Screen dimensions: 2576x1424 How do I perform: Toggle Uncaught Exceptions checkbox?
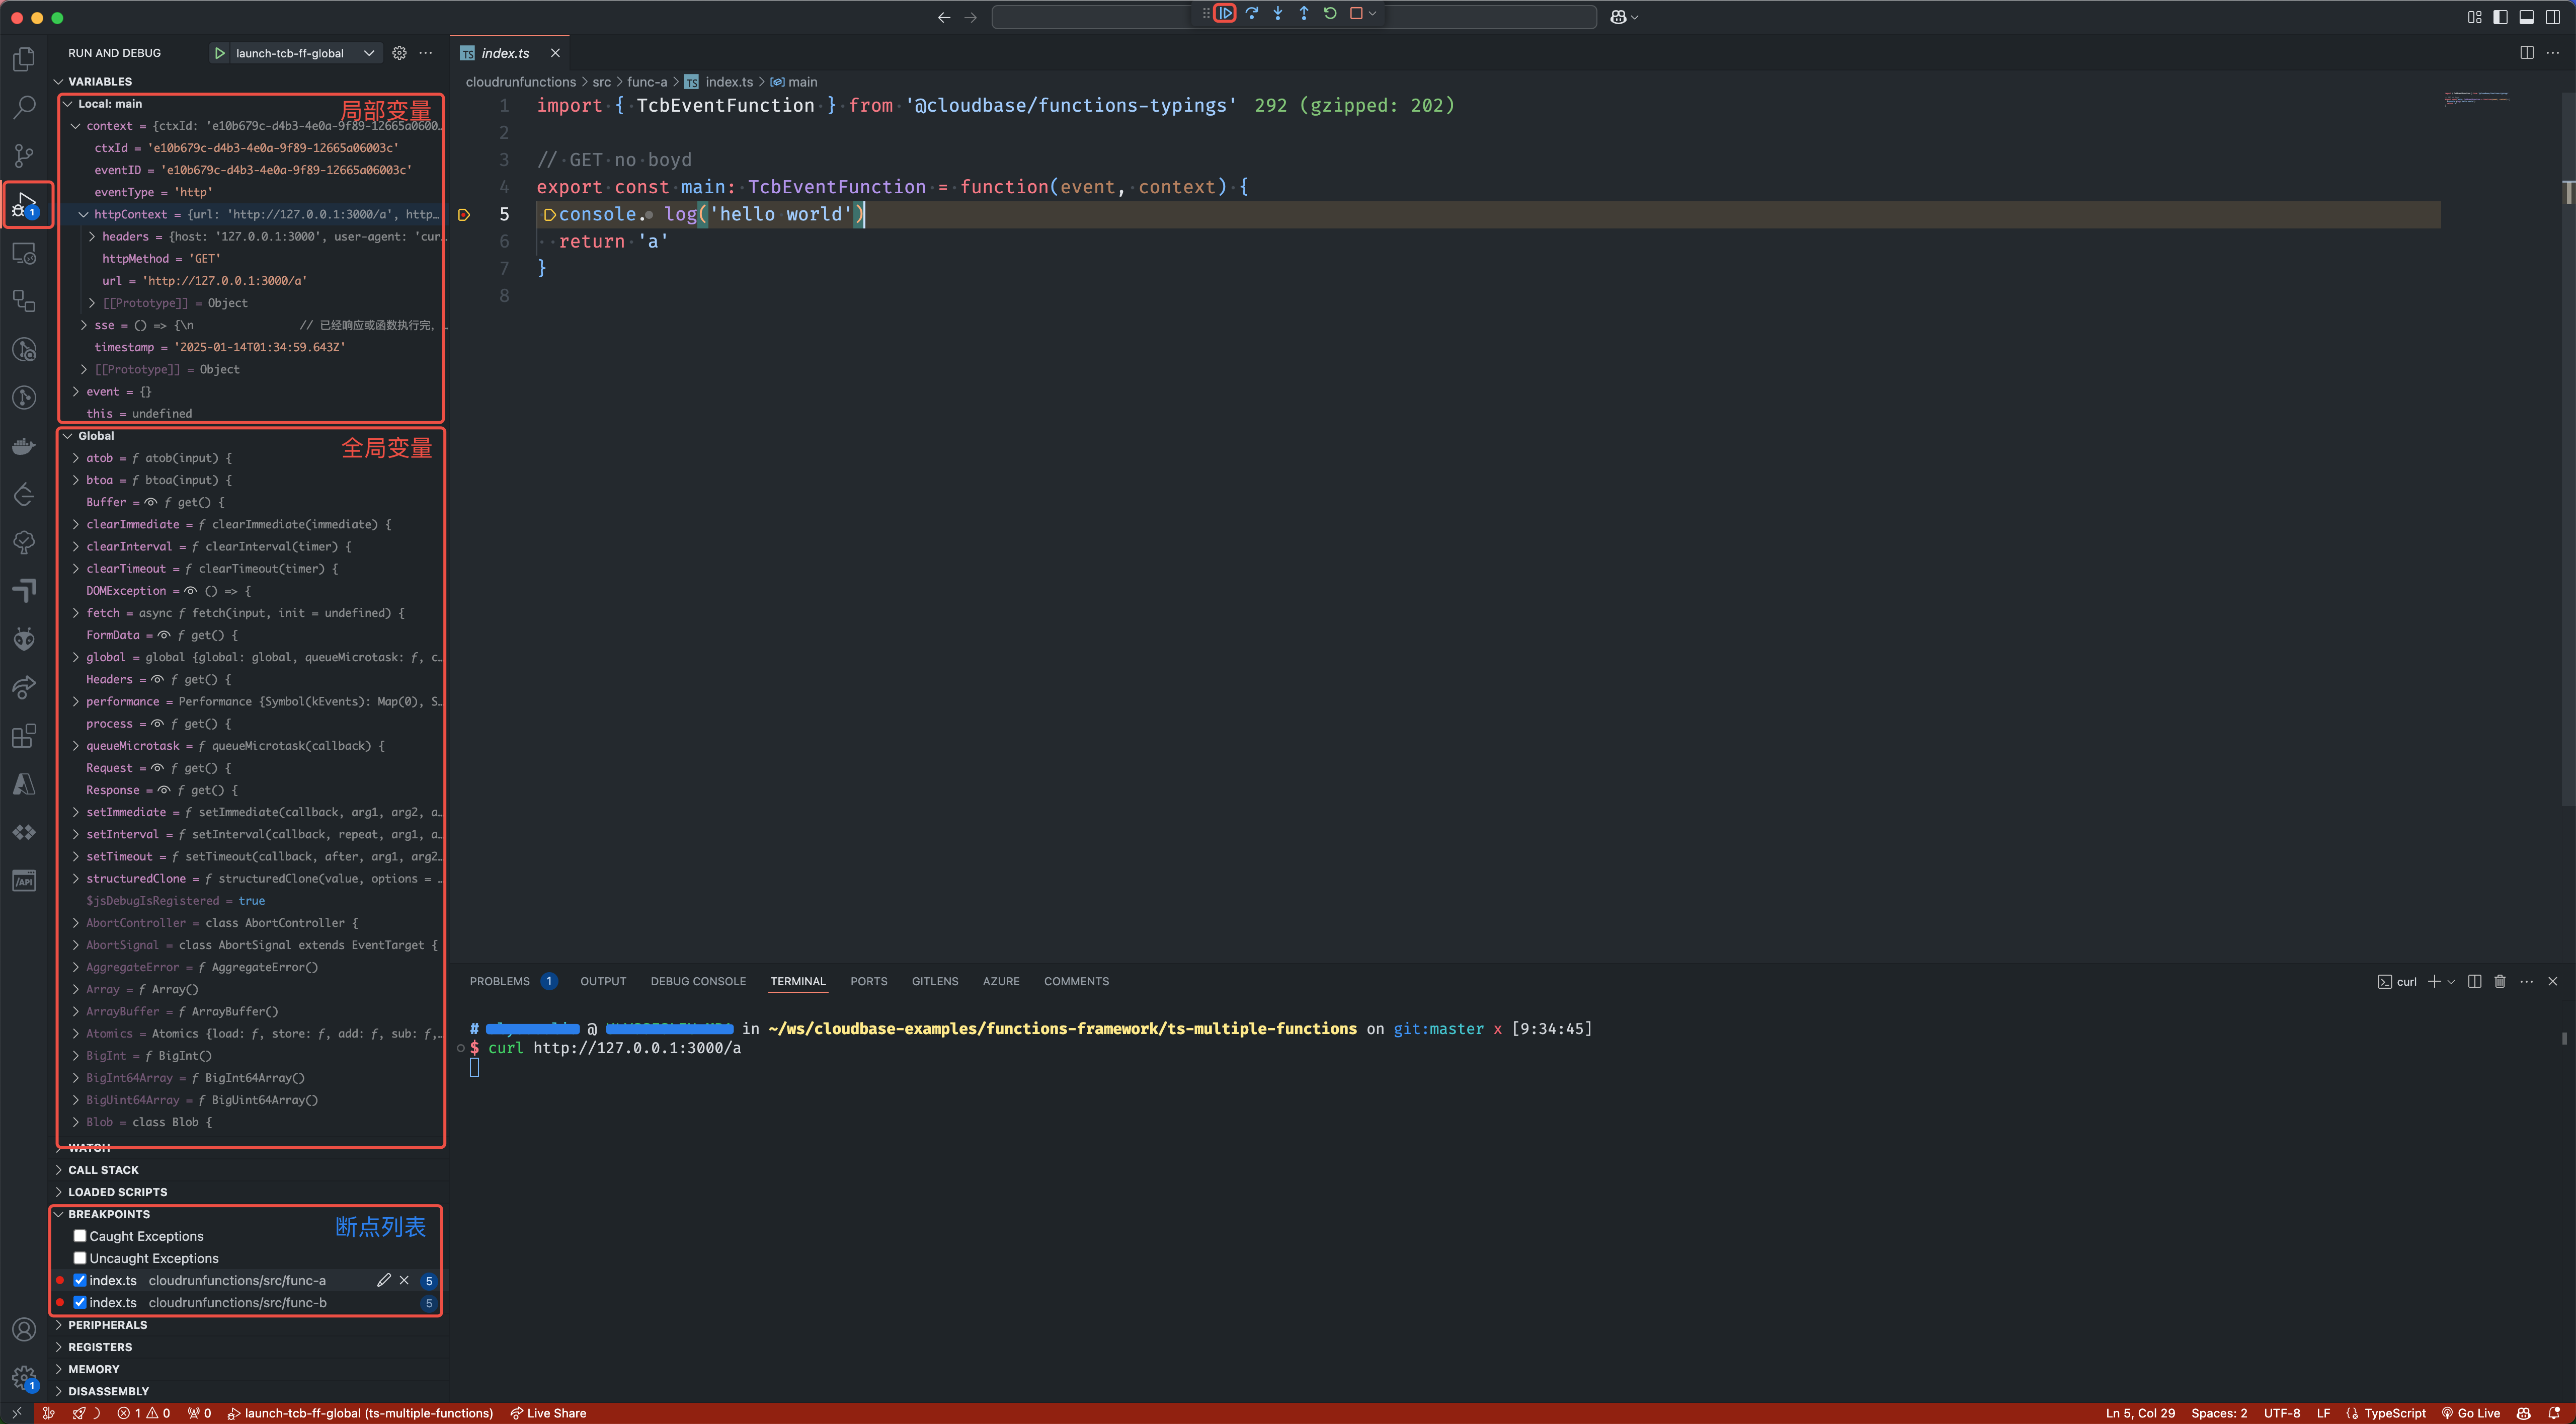click(x=80, y=1258)
